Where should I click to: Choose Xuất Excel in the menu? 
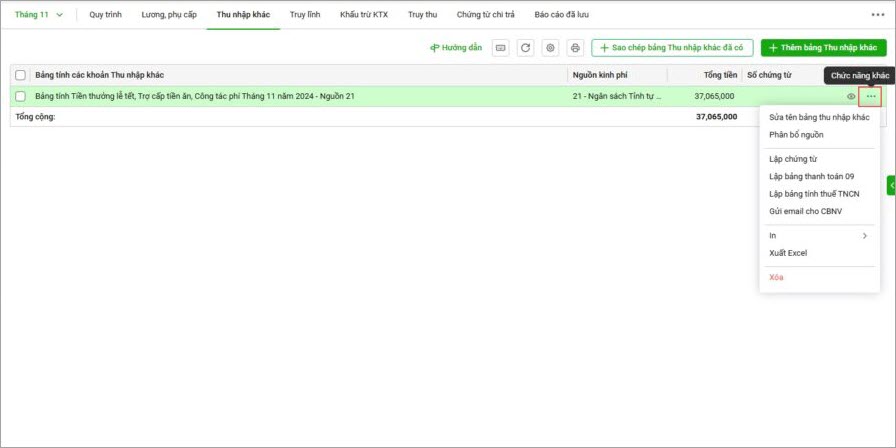788,253
